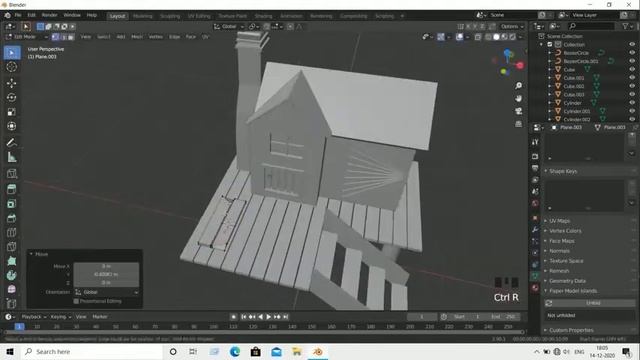Screen dimensions: 640x360
Task: Select the Measure tool
Action: pyautogui.click(x=12, y=157)
